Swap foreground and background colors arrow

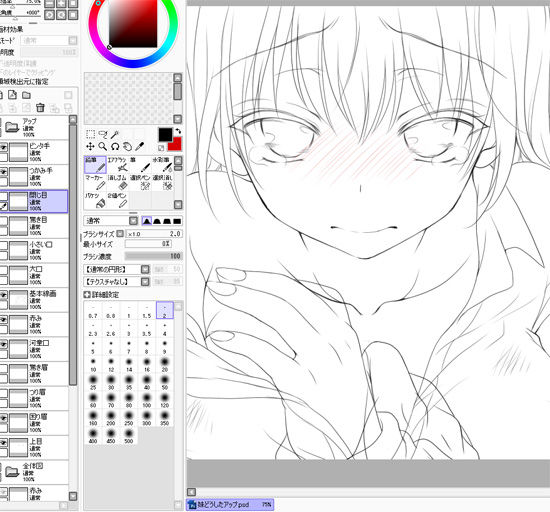tap(178, 131)
